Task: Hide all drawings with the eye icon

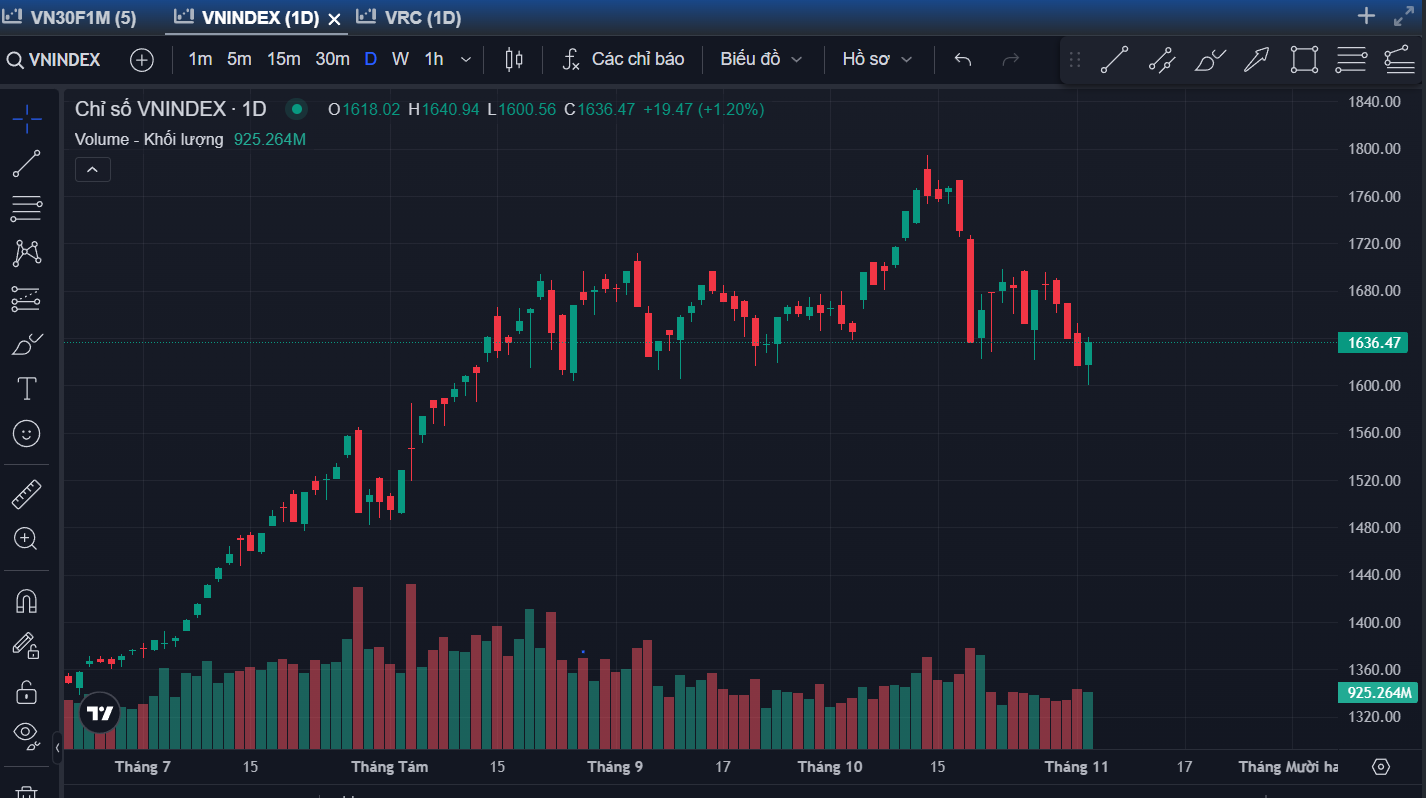Action: point(27,733)
